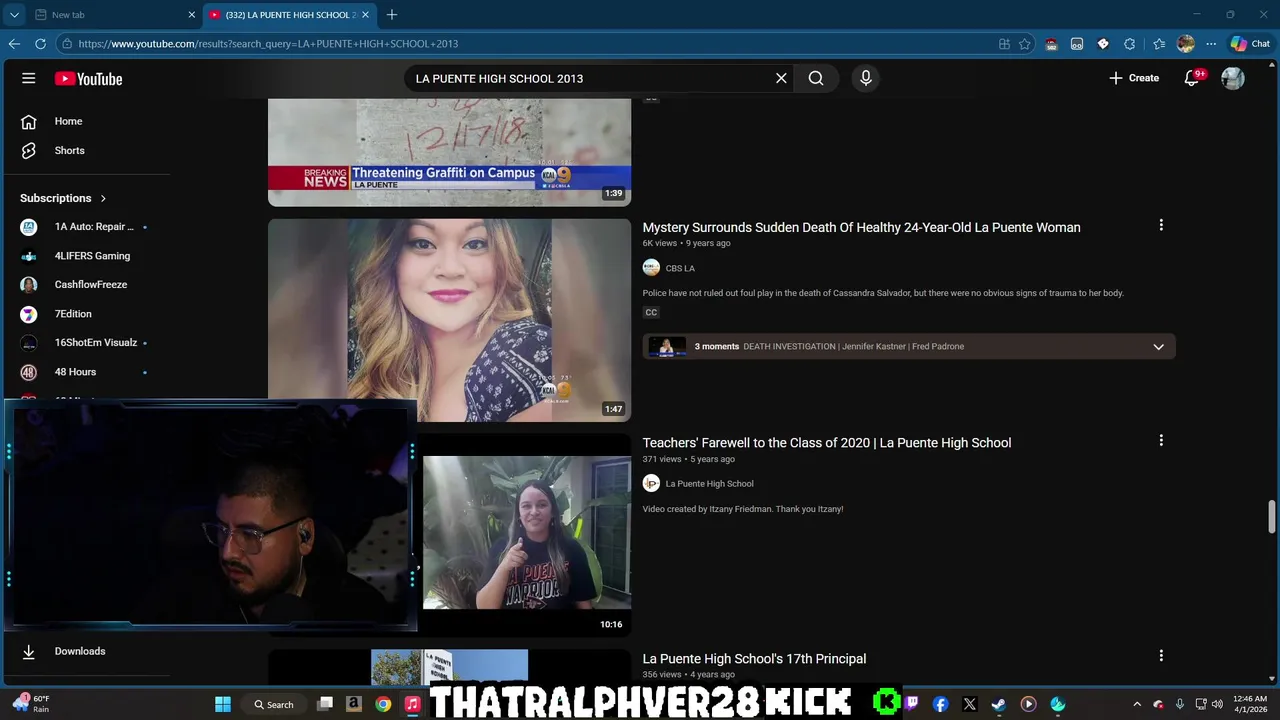Open La Puente High School's 17th Principal title
The image size is (1280, 720).
(754, 659)
